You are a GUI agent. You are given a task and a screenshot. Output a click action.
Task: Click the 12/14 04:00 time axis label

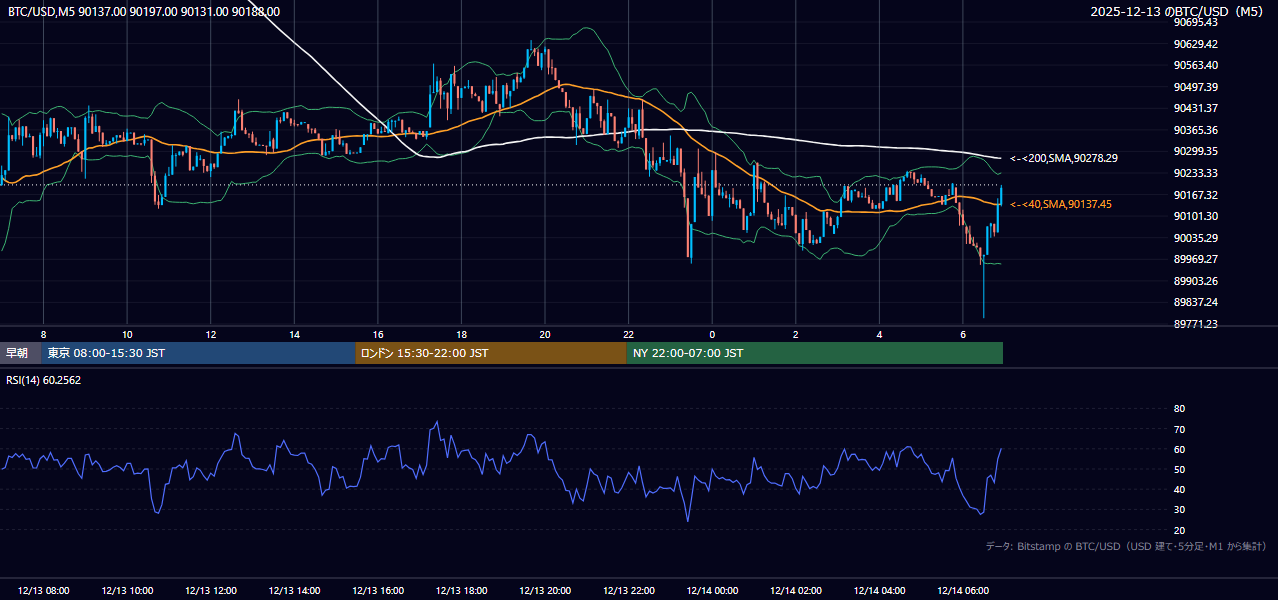(879, 591)
